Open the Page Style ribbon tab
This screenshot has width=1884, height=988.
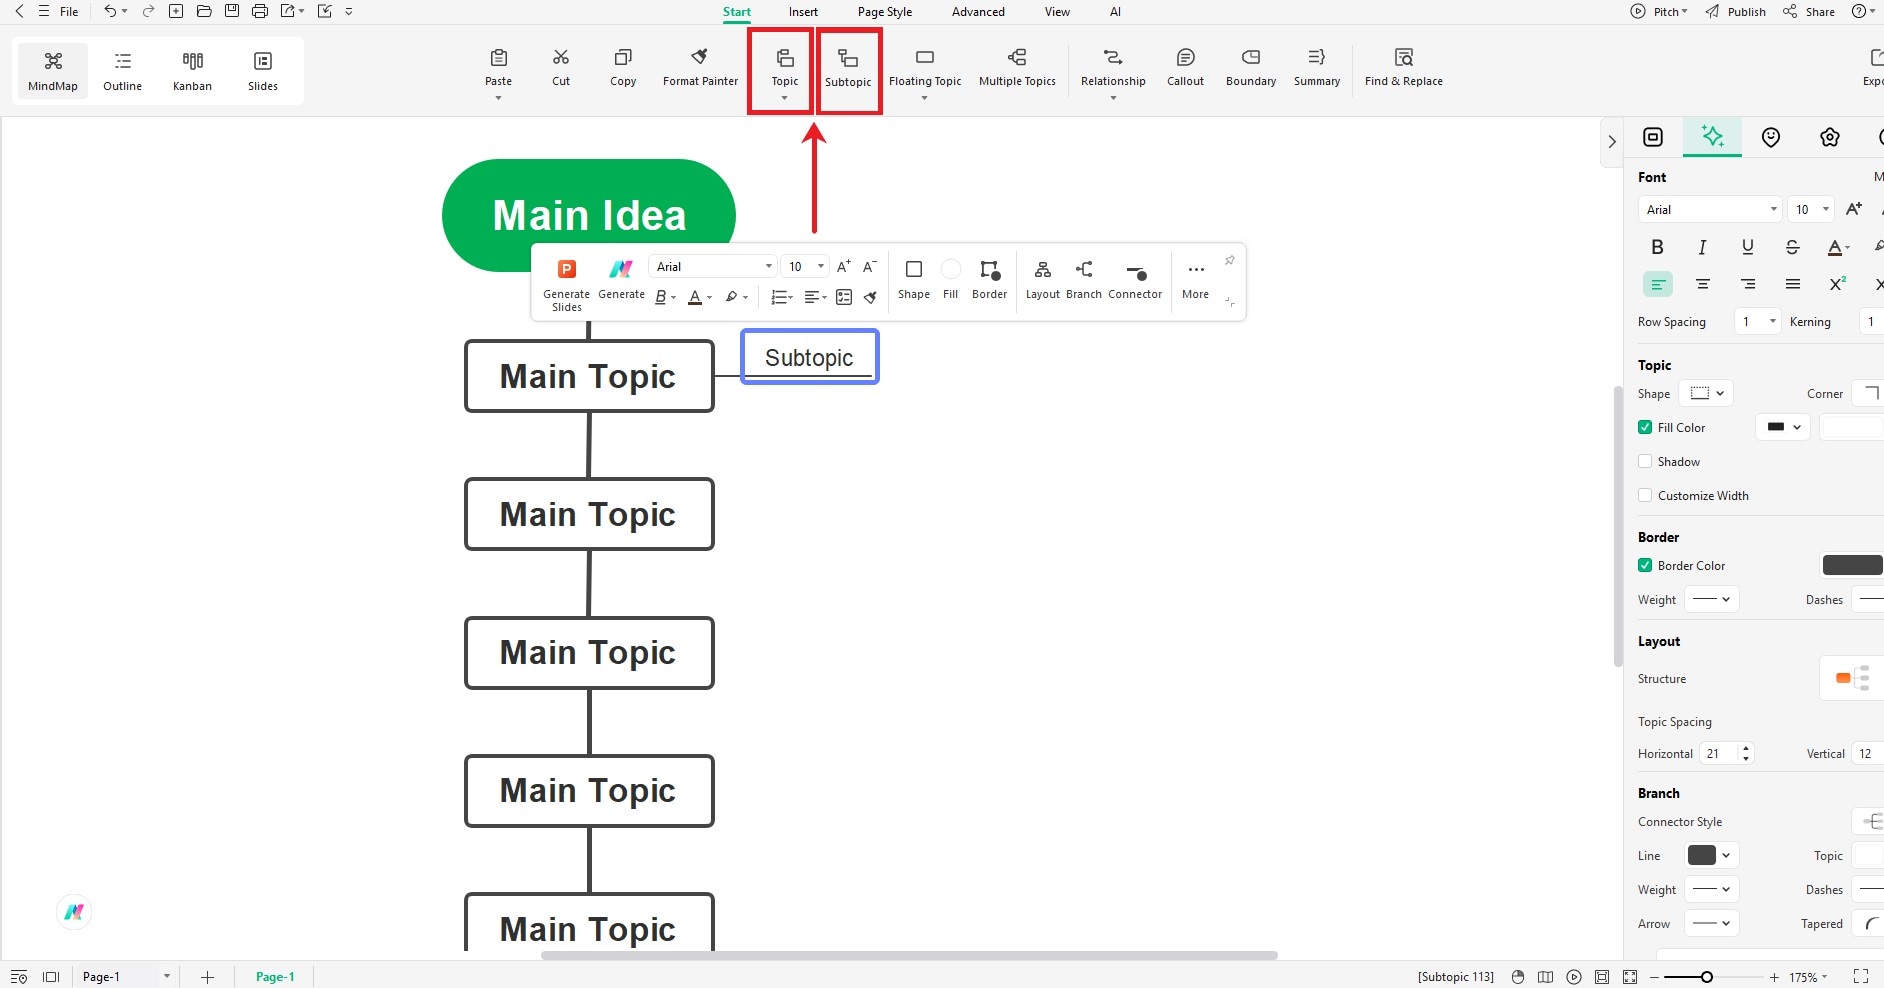(885, 12)
